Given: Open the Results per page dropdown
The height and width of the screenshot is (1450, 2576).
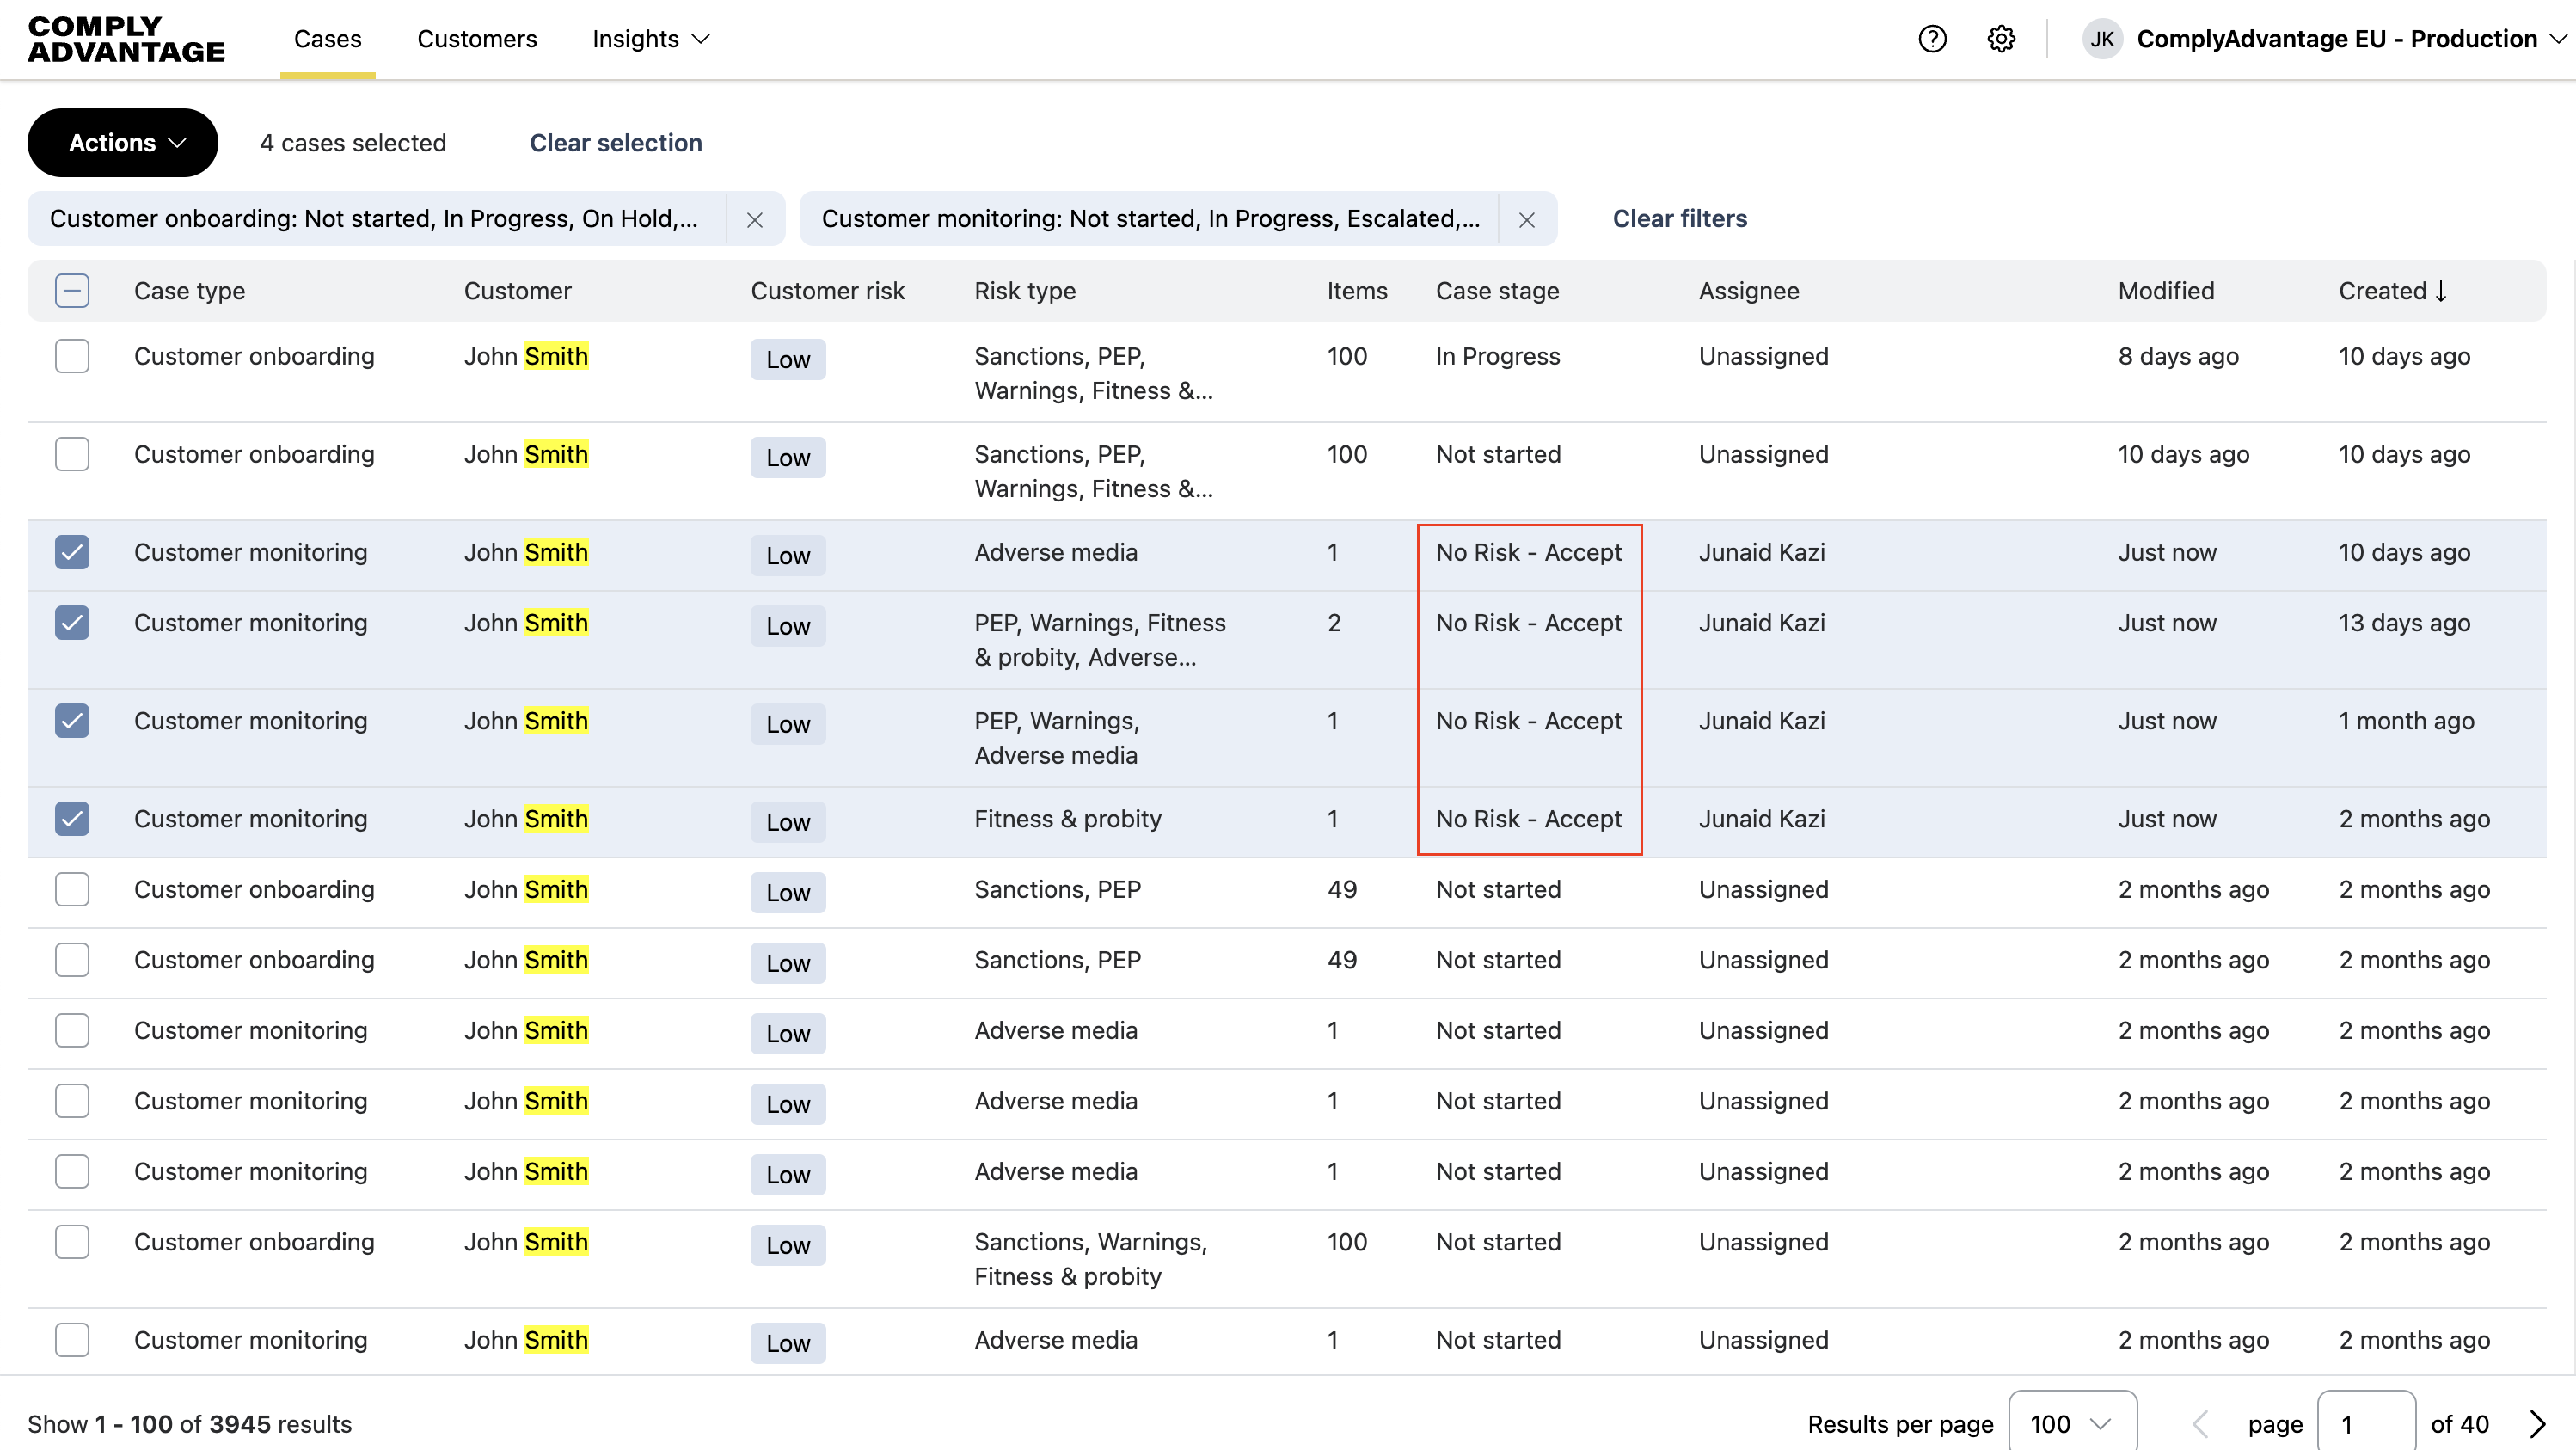Looking at the screenshot, I should (x=2071, y=1423).
